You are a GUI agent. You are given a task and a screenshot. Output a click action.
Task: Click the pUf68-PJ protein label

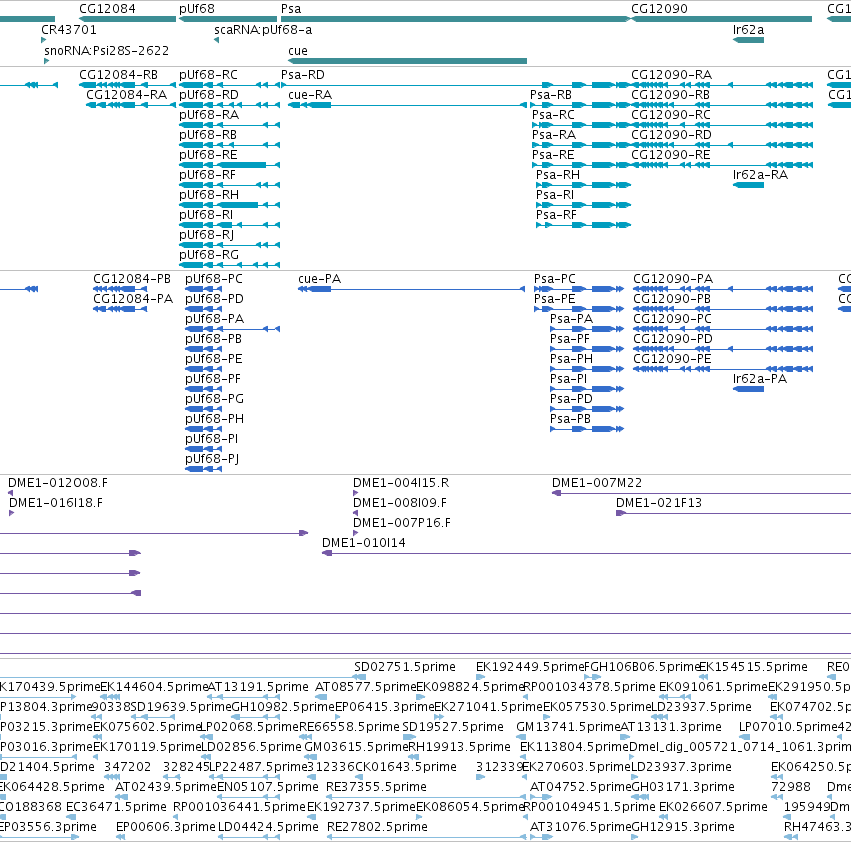pos(212,459)
